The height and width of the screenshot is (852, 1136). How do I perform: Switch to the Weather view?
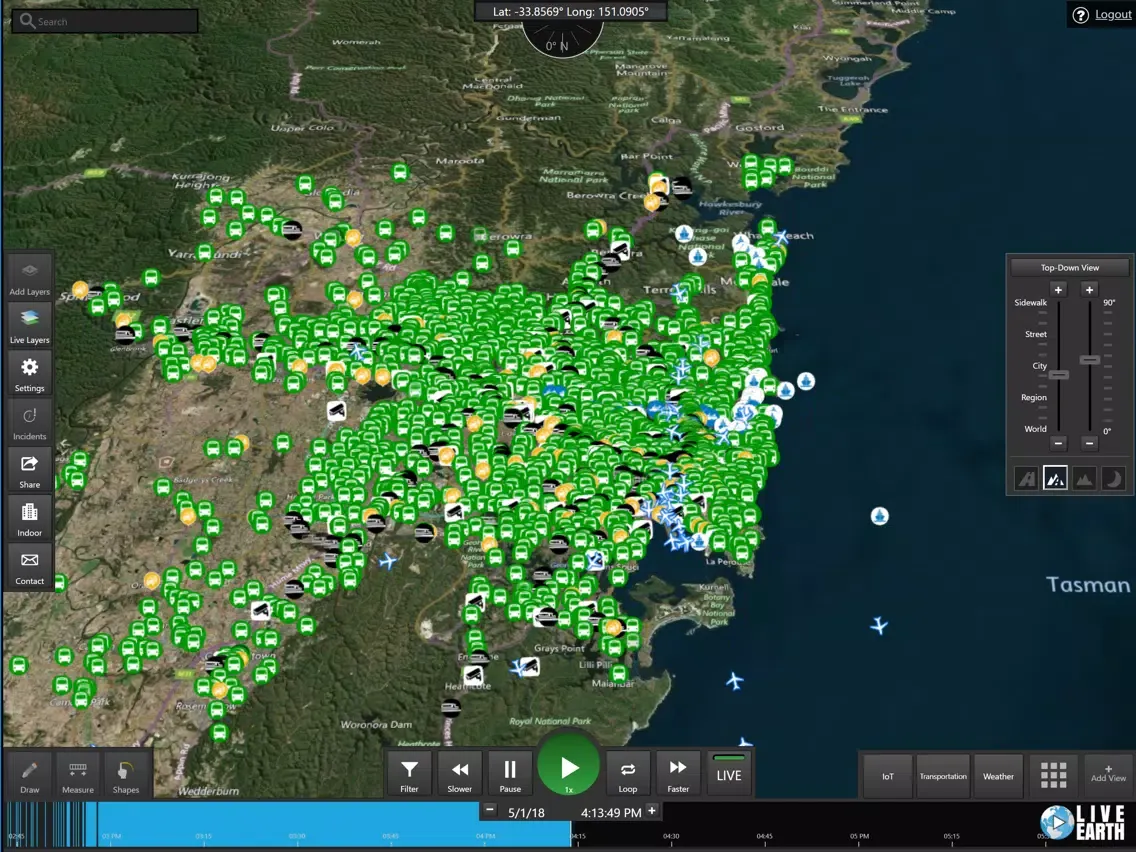[x=998, y=776]
